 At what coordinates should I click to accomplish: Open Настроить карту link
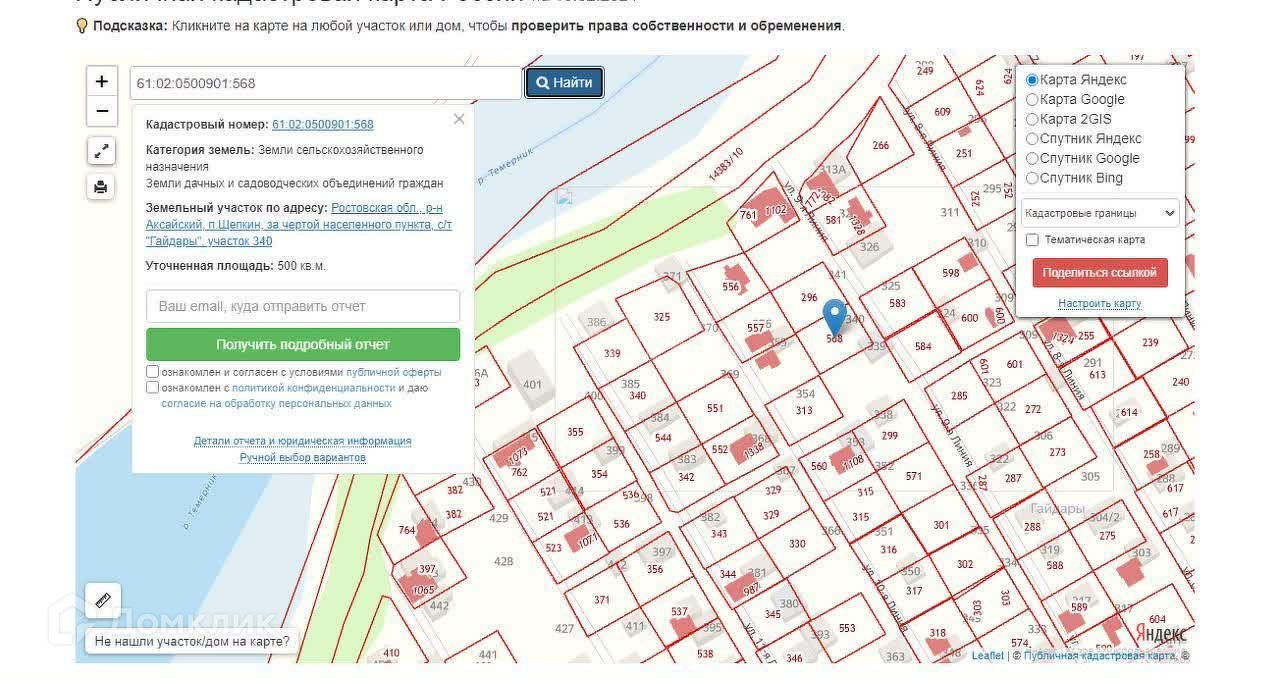pos(1099,303)
